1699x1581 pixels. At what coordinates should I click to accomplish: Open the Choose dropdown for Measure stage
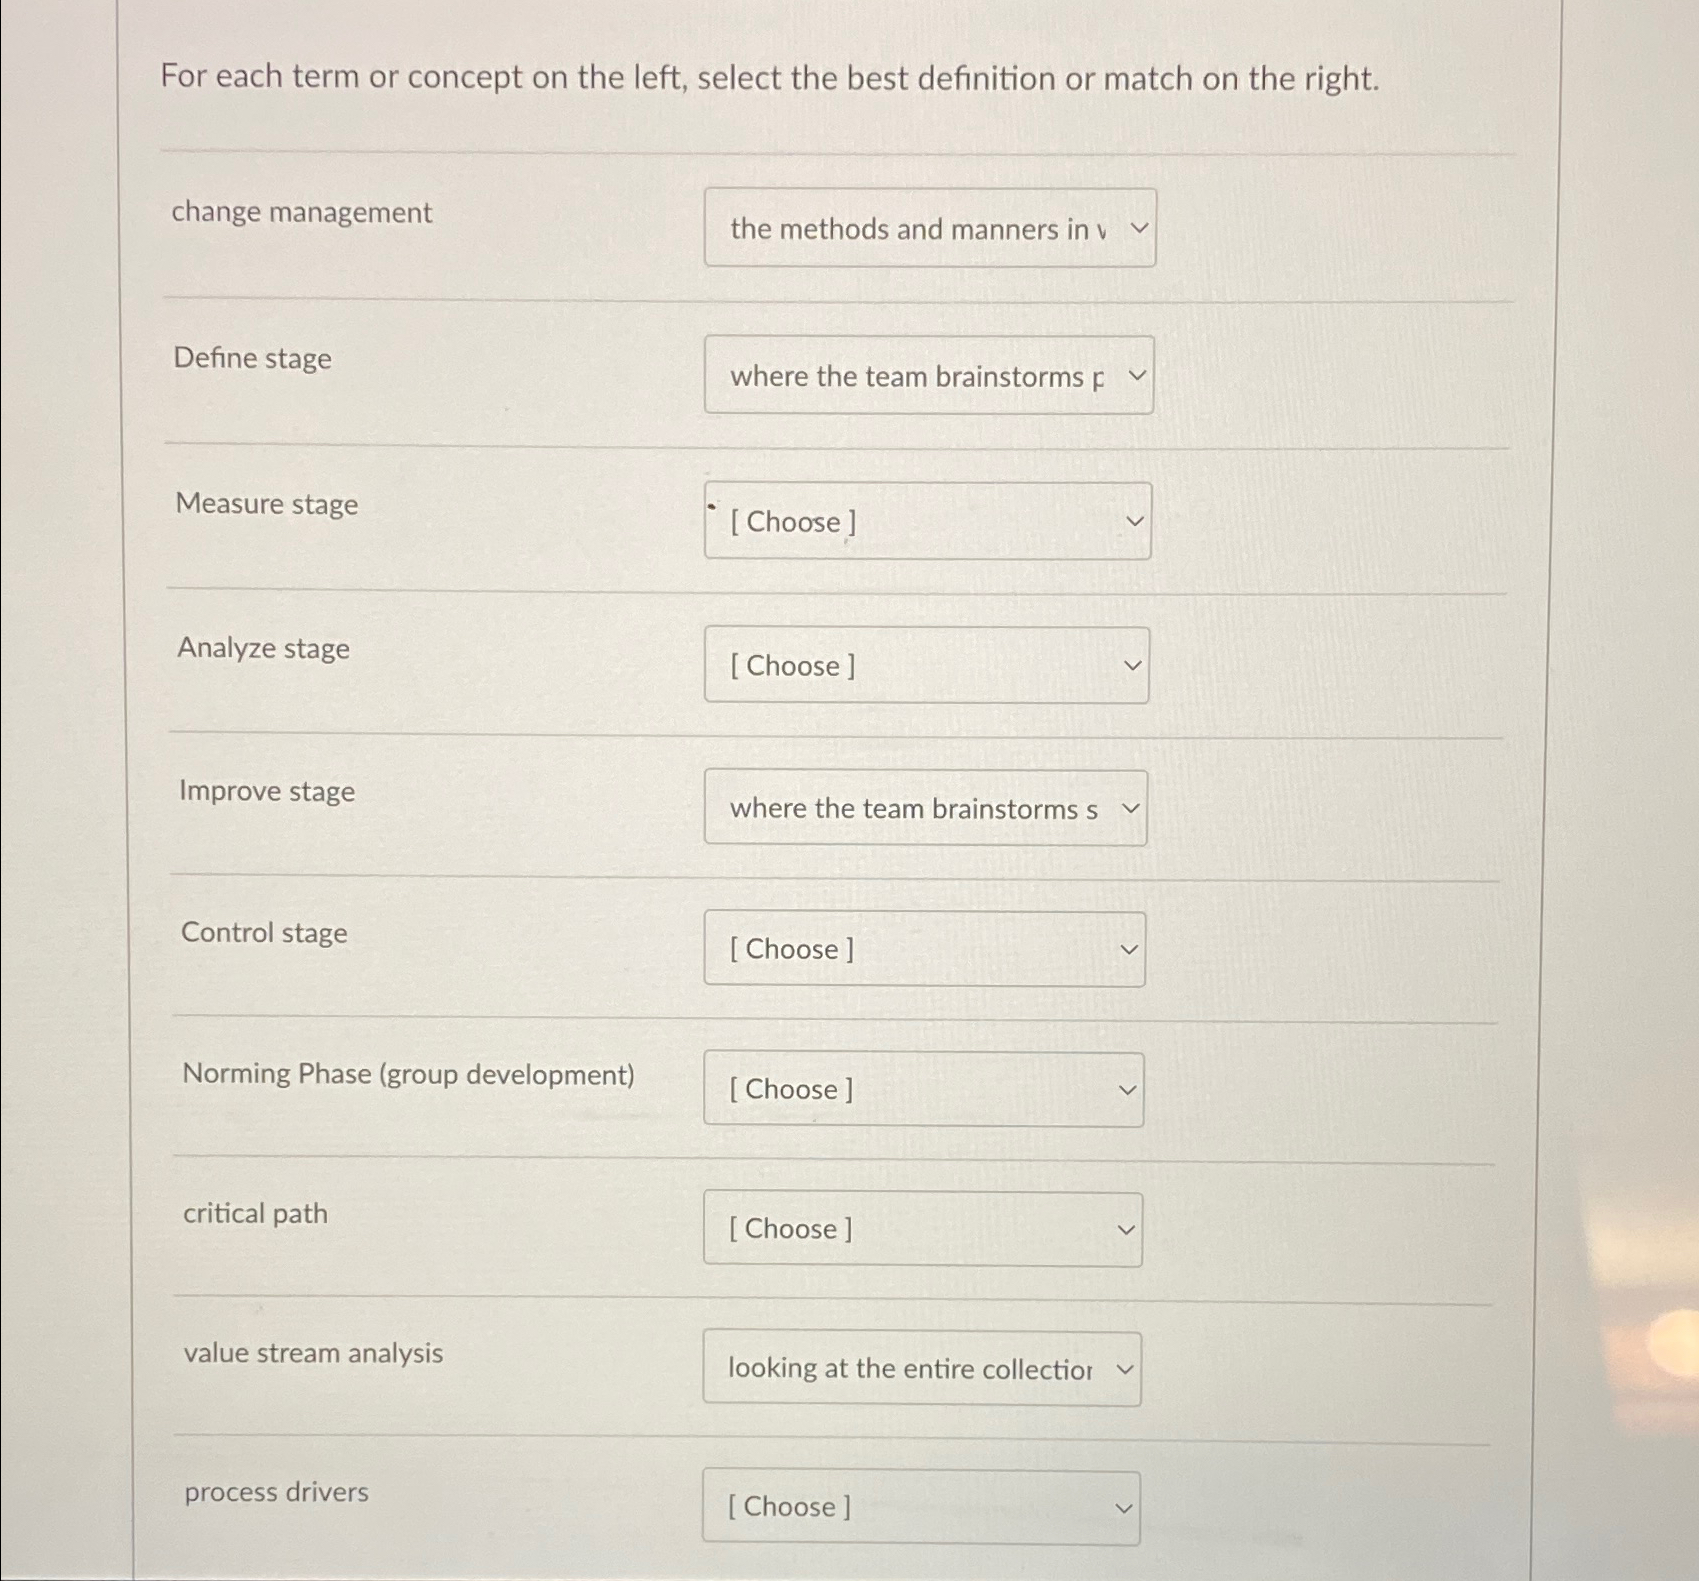click(x=925, y=520)
